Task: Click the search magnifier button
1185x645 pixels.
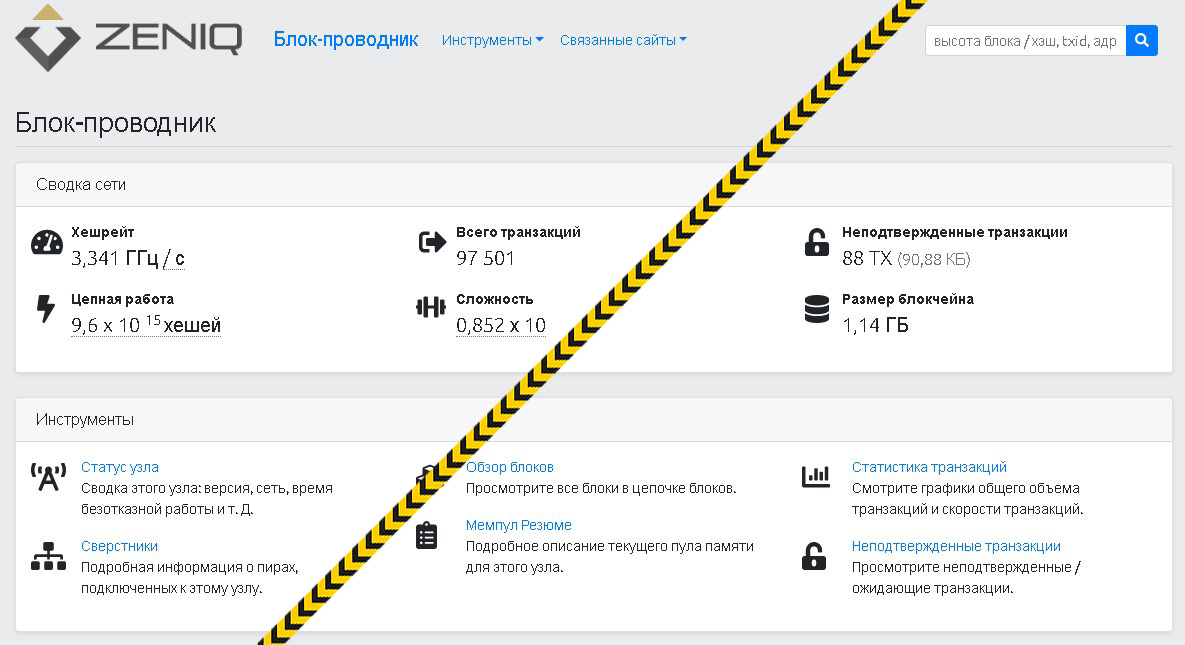Action: click(x=1141, y=41)
